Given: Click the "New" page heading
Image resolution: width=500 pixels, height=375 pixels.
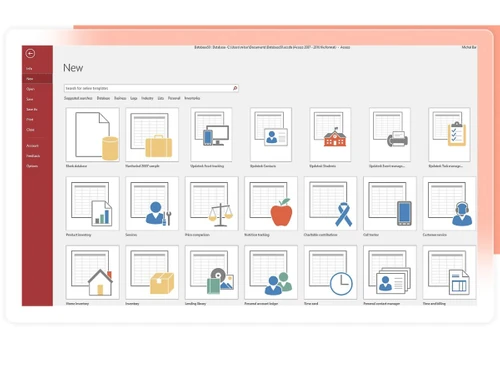Looking at the screenshot, I should click(73, 68).
